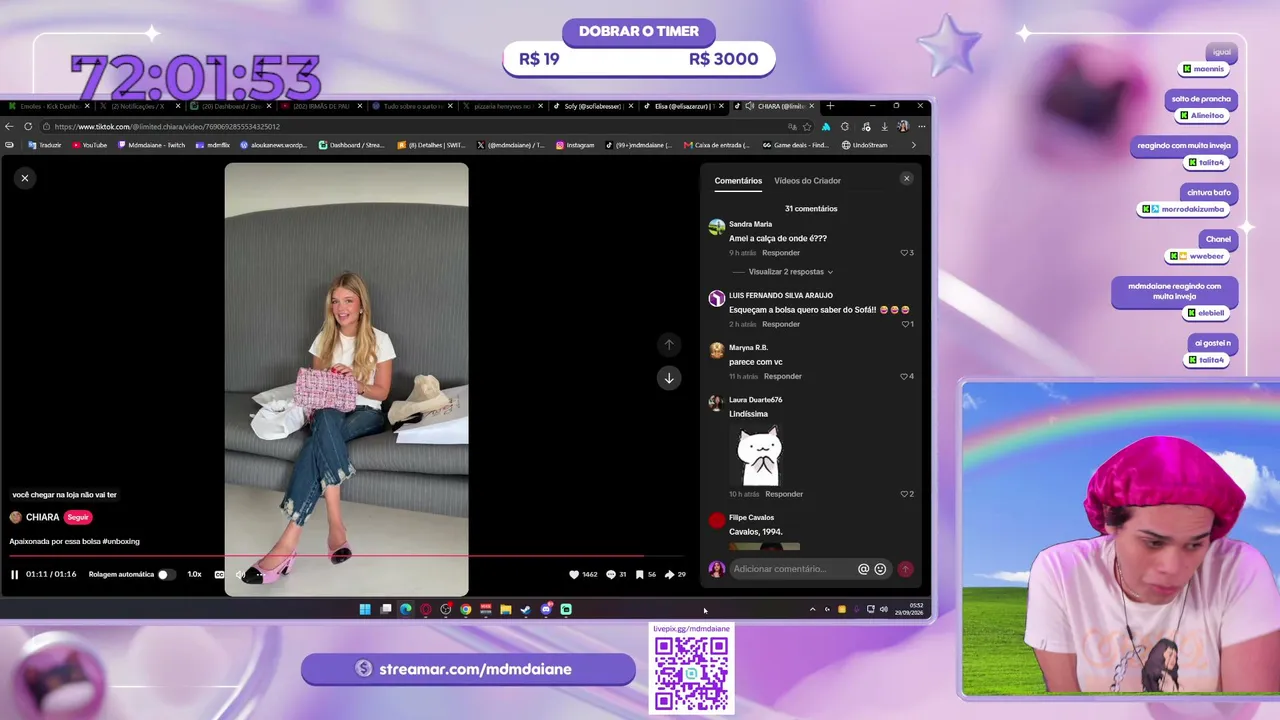The image size is (1280, 720).
Task: Click the #unboxing hashtag
Action: 121,541
